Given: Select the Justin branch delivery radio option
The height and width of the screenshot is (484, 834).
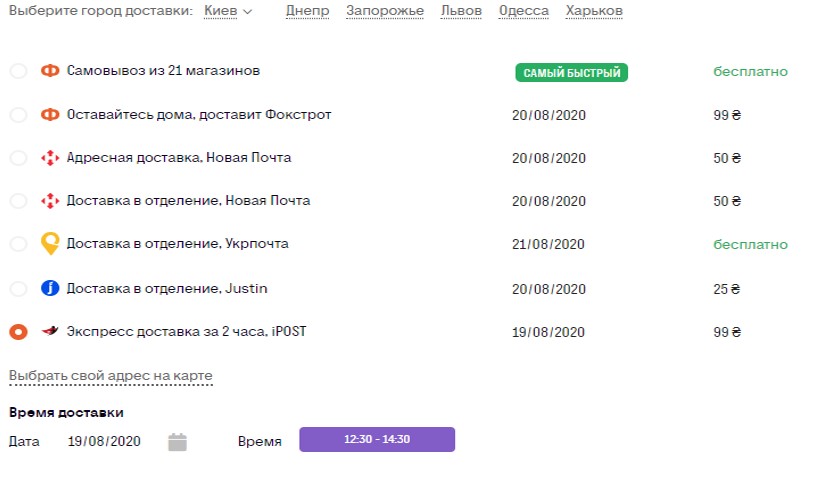Looking at the screenshot, I should (18, 289).
